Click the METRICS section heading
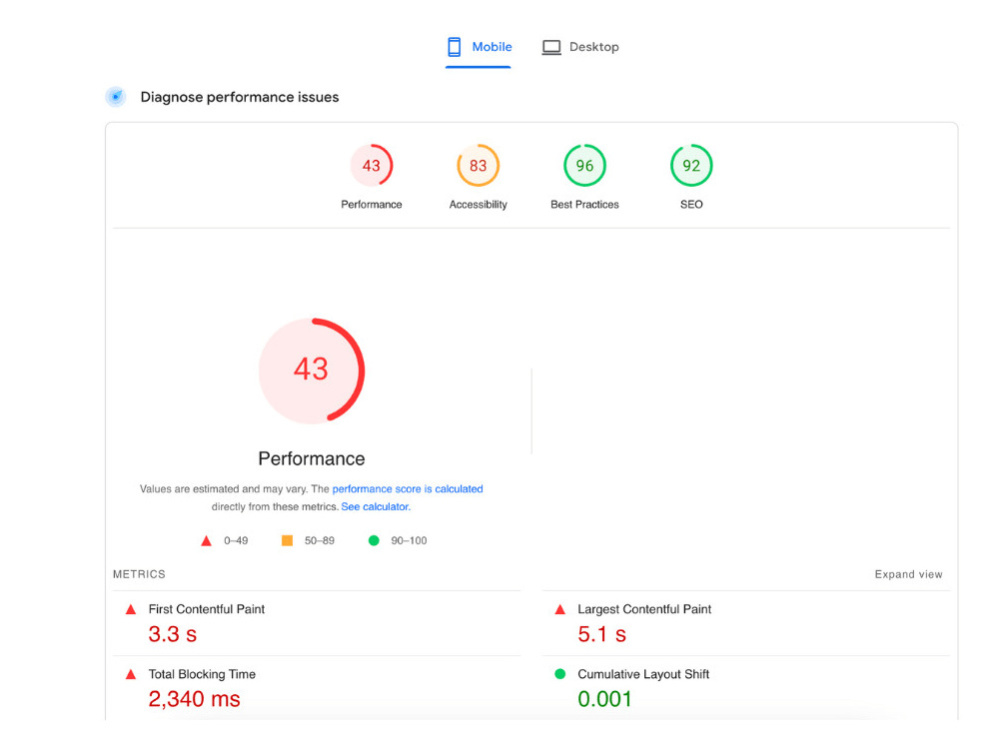 [x=139, y=574]
